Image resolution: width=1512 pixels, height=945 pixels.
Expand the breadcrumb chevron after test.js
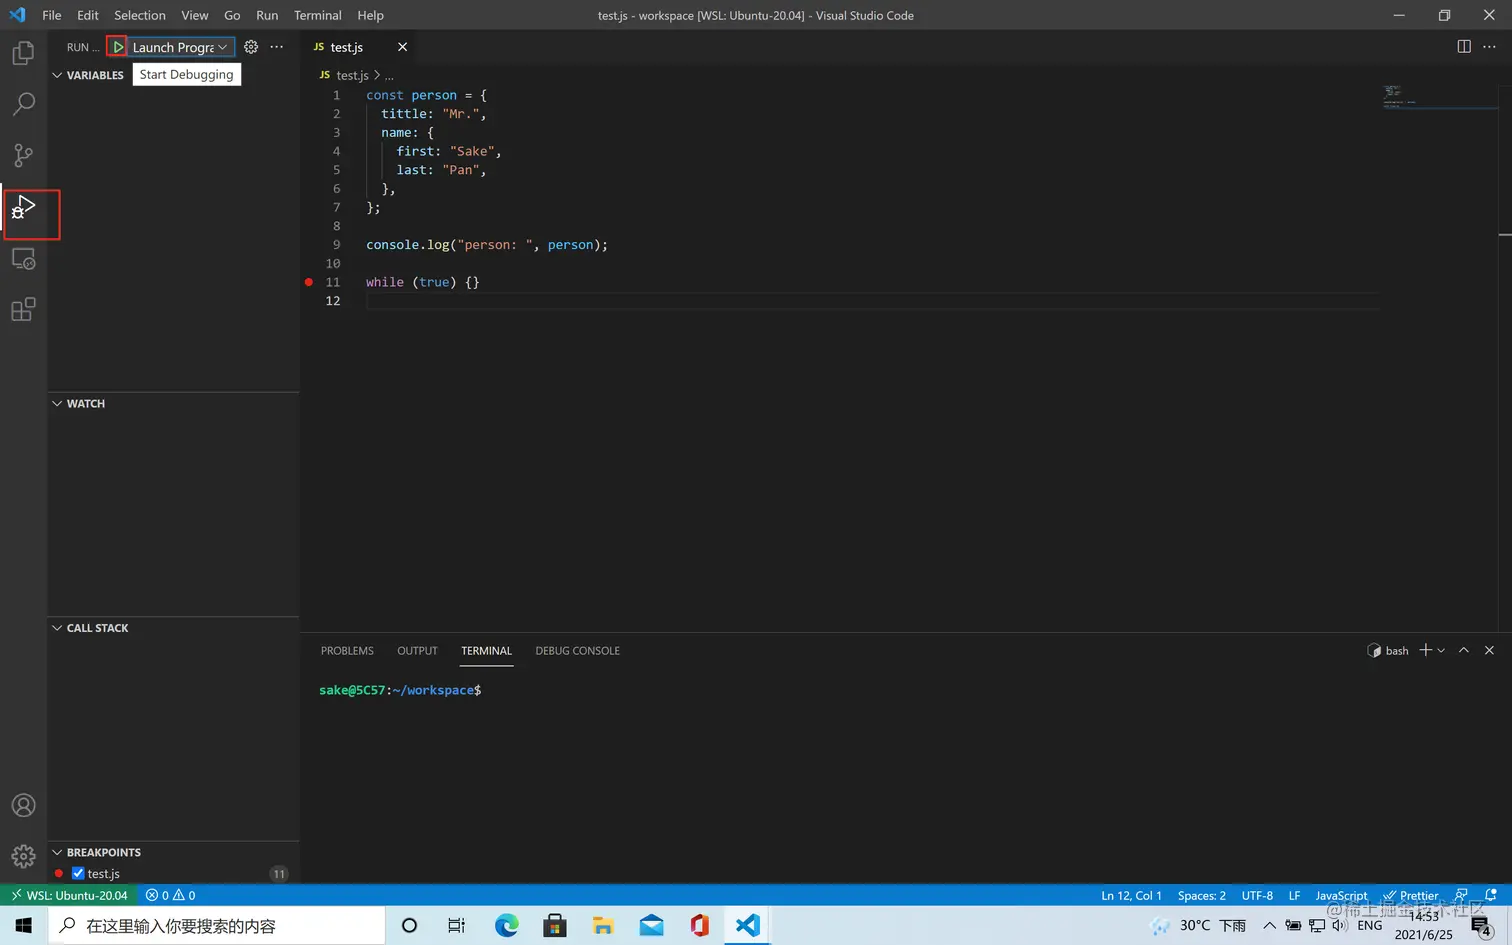tap(377, 75)
